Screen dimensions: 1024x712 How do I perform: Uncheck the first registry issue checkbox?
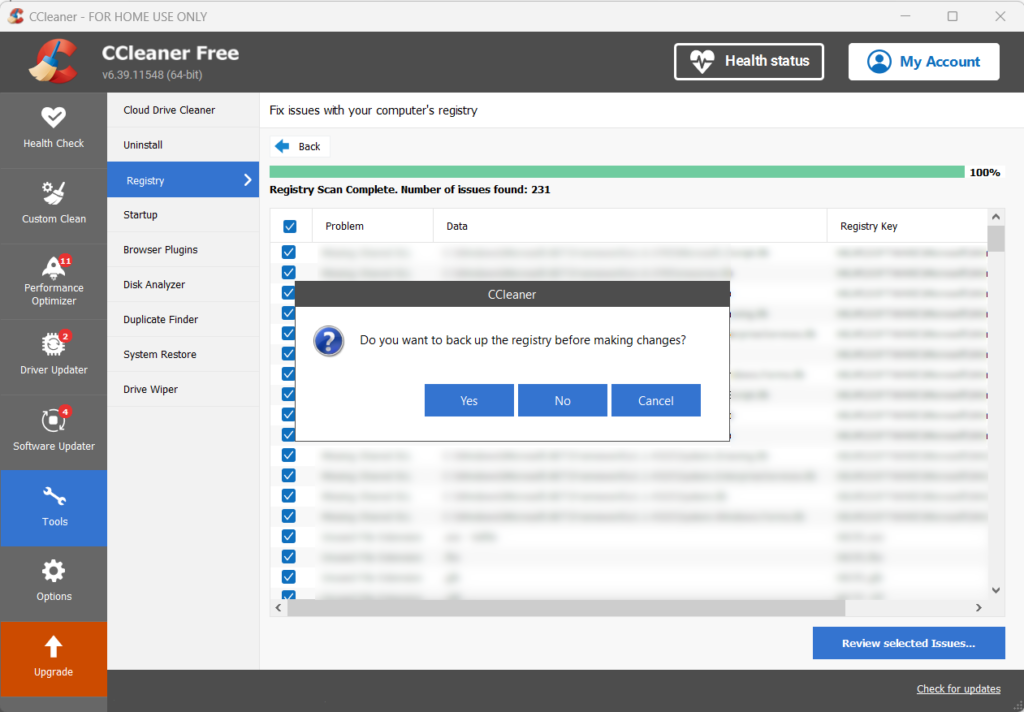pos(289,252)
